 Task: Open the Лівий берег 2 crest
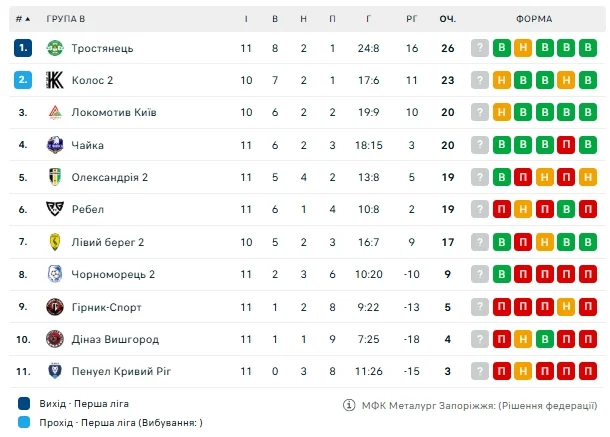[x=55, y=242]
